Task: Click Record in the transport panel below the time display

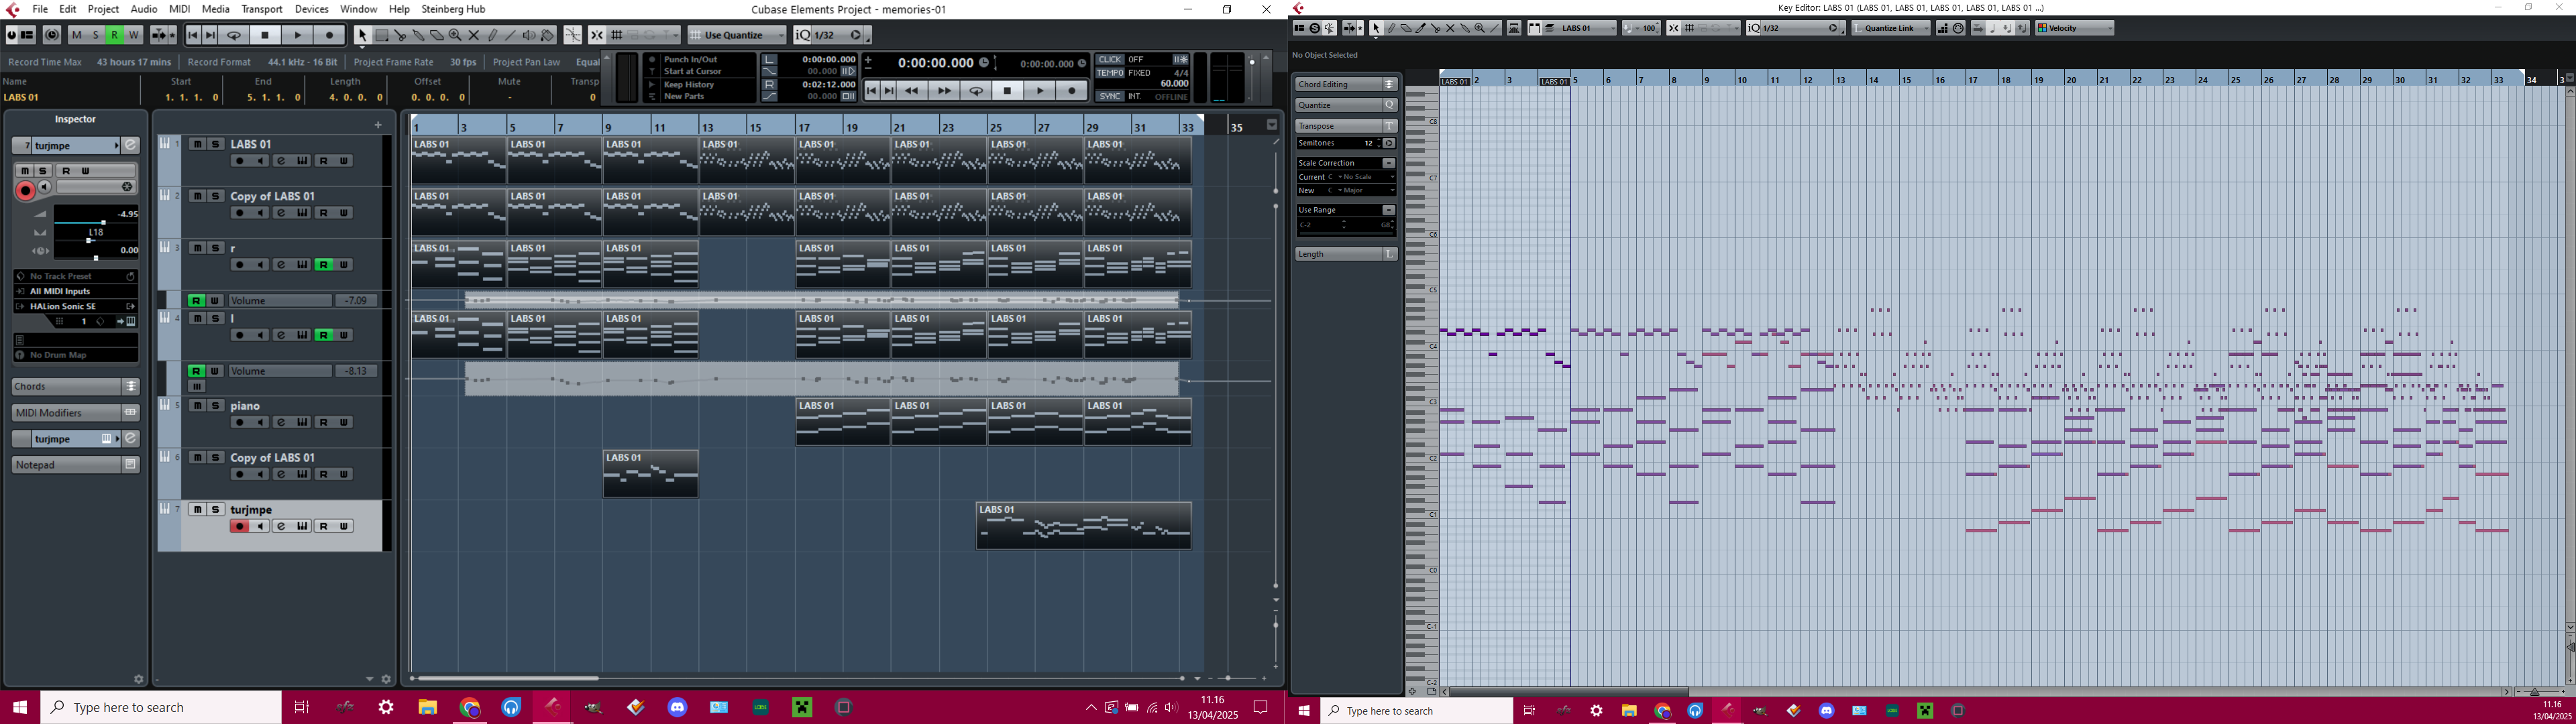Action: pos(1072,91)
